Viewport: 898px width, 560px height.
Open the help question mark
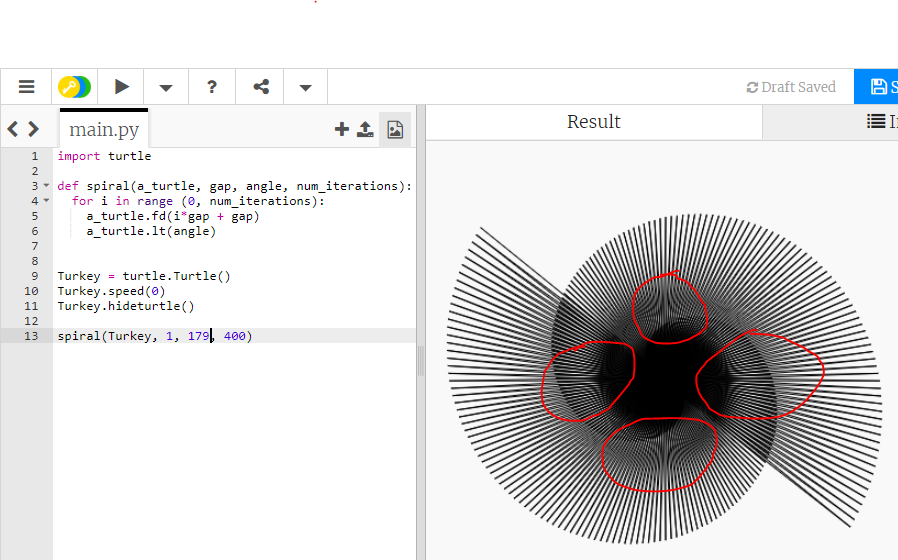point(212,87)
